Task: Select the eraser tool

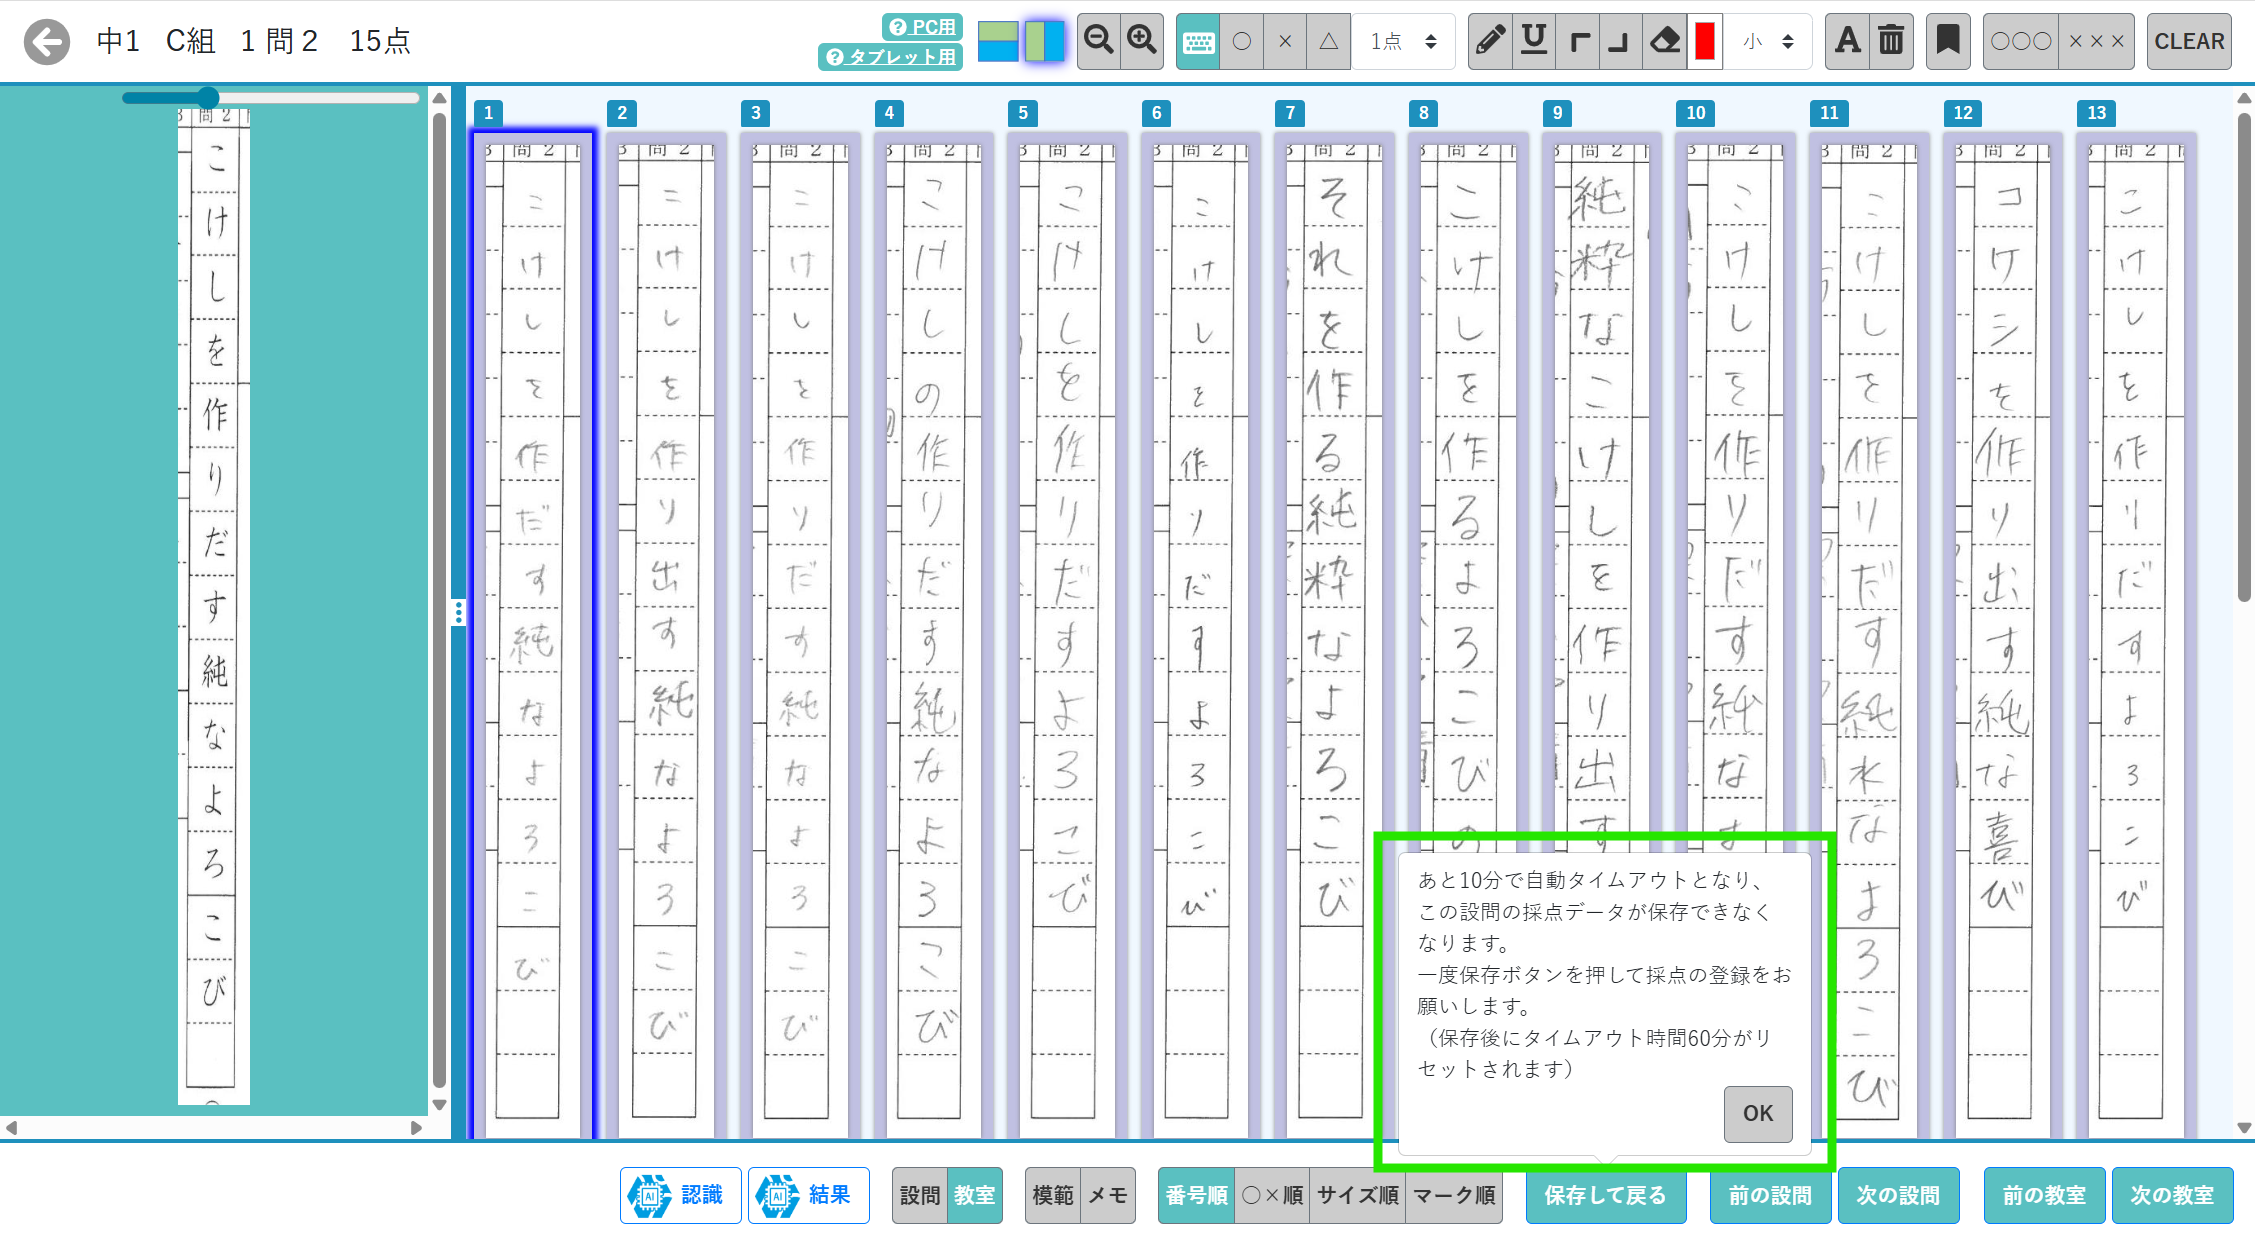Action: point(1665,41)
